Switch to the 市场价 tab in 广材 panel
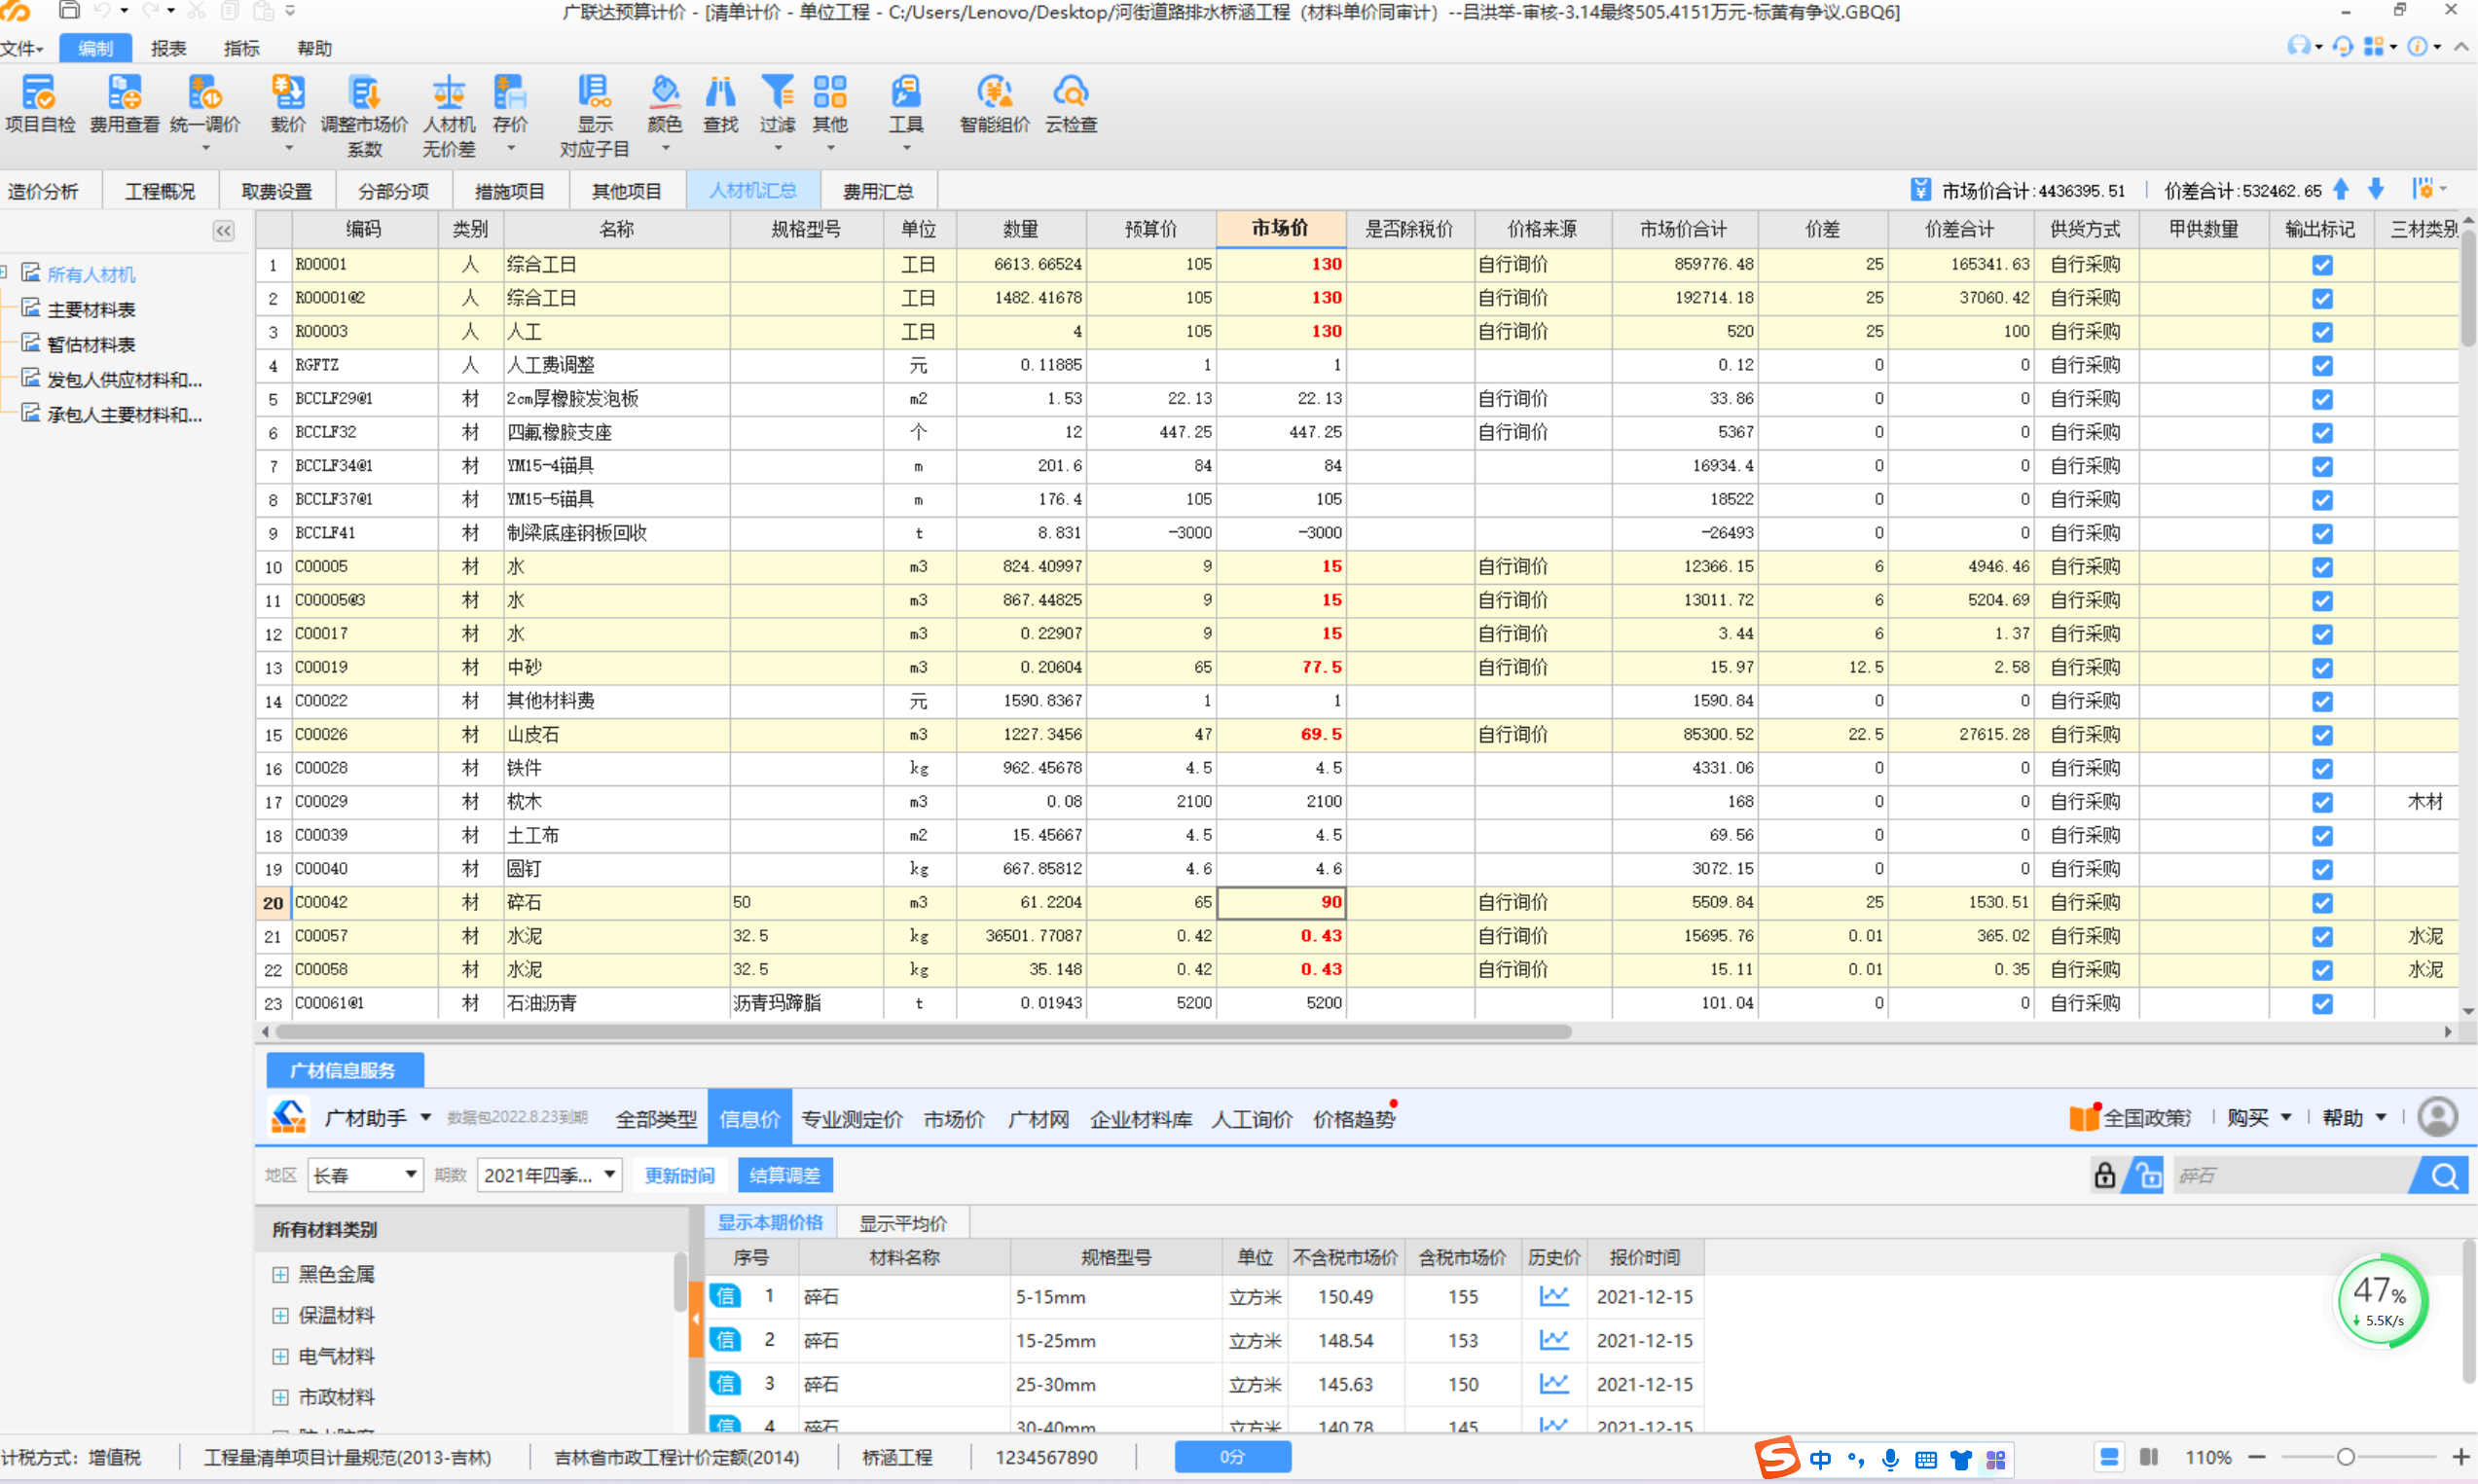Viewport: 2478px width, 1484px height. click(953, 1118)
